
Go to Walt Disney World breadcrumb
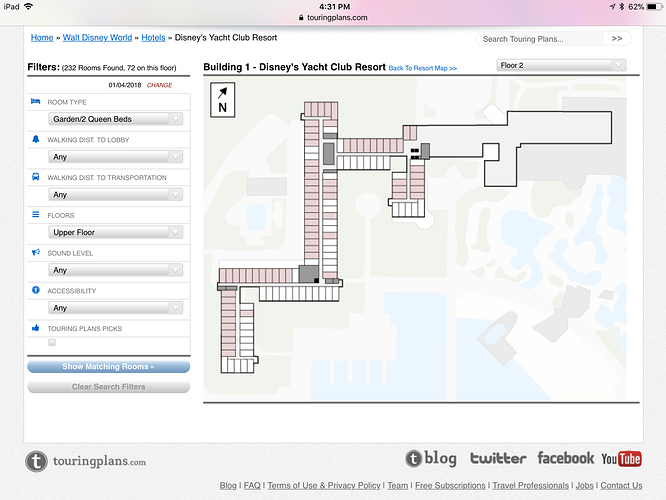(98, 38)
